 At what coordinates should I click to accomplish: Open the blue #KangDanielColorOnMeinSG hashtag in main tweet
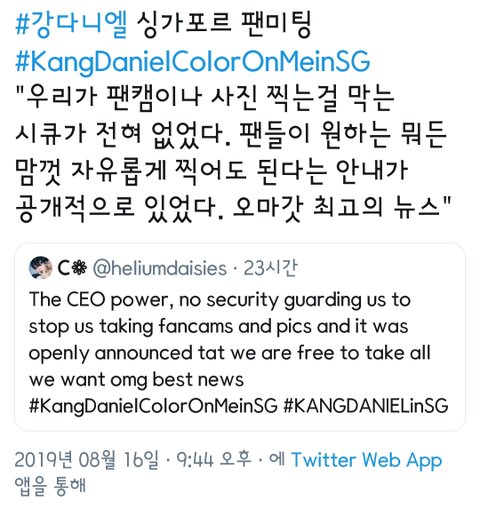pos(193,61)
